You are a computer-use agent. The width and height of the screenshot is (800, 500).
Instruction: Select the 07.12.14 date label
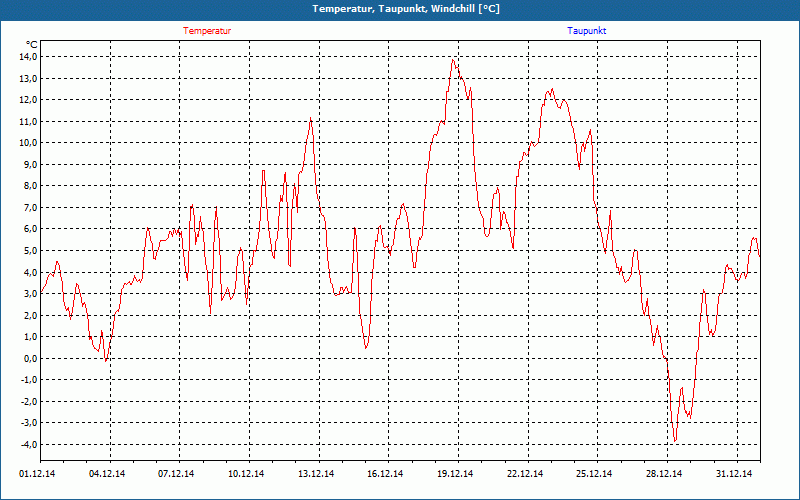tap(176, 473)
